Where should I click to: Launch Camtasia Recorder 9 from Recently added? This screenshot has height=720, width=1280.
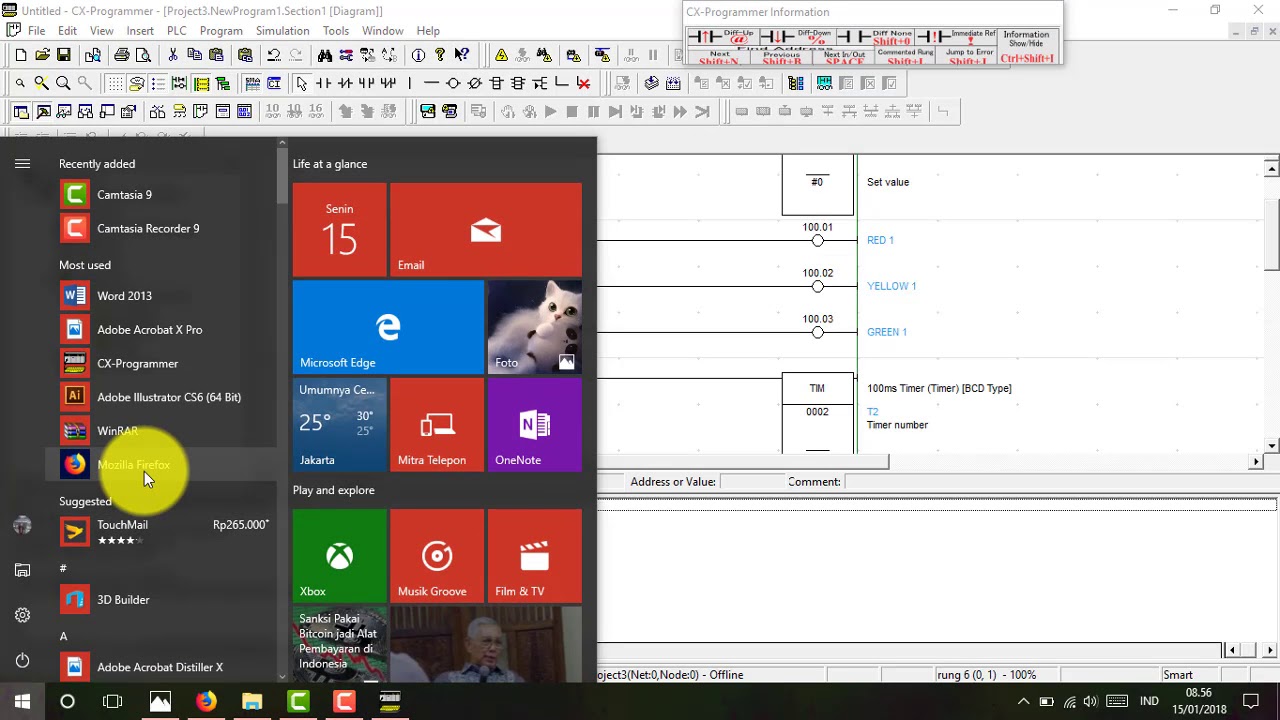(x=161, y=229)
